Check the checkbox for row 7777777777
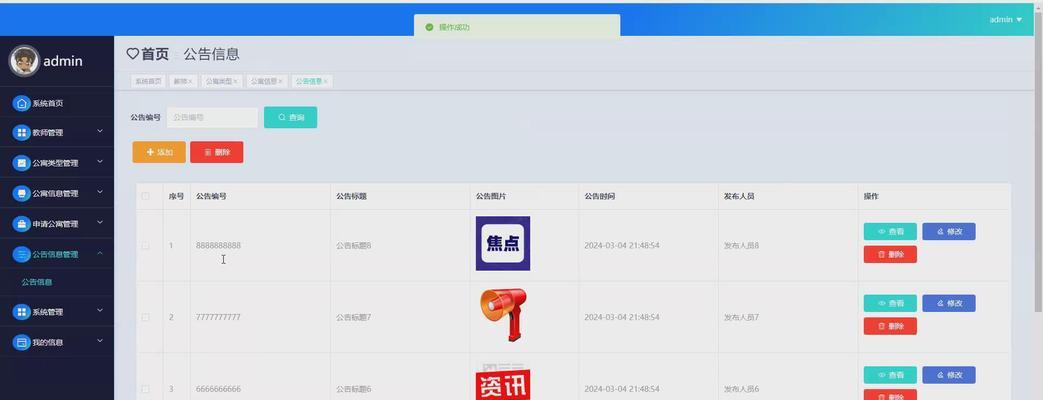1043x400 pixels. coord(146,317)
